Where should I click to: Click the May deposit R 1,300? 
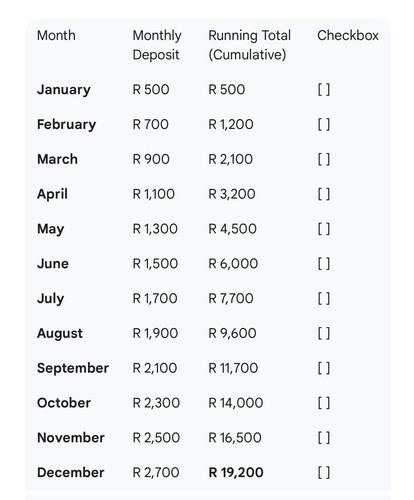pyautogui.click(x=155, y=229)
